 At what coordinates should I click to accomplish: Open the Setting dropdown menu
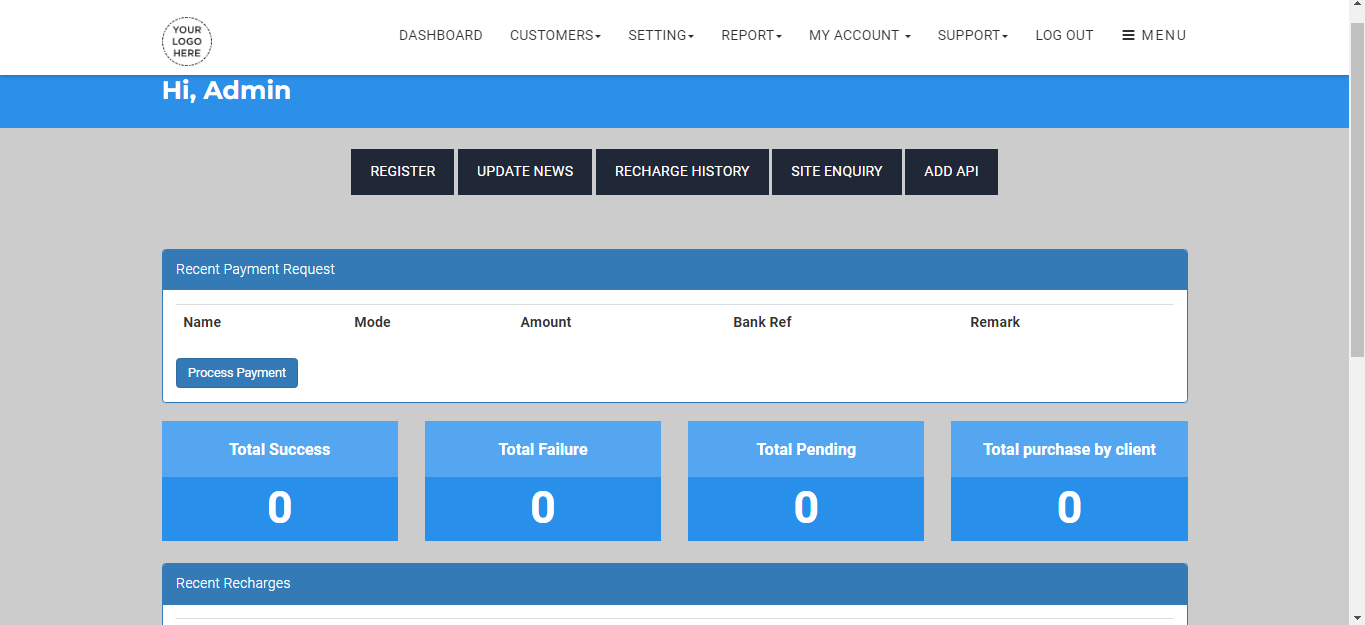pyautogui.click(x=660, y=35)
